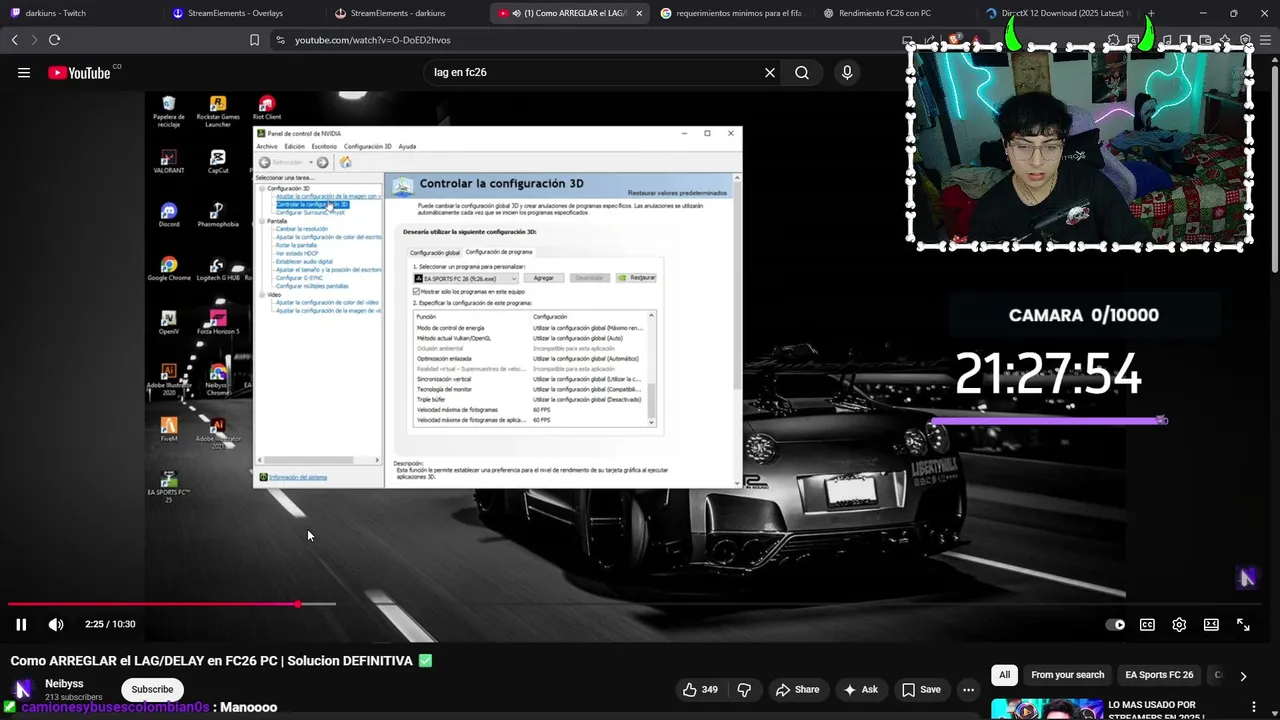Select the 'All' filter chip
The image size is (1280, 720).
tap(1004, 675)
